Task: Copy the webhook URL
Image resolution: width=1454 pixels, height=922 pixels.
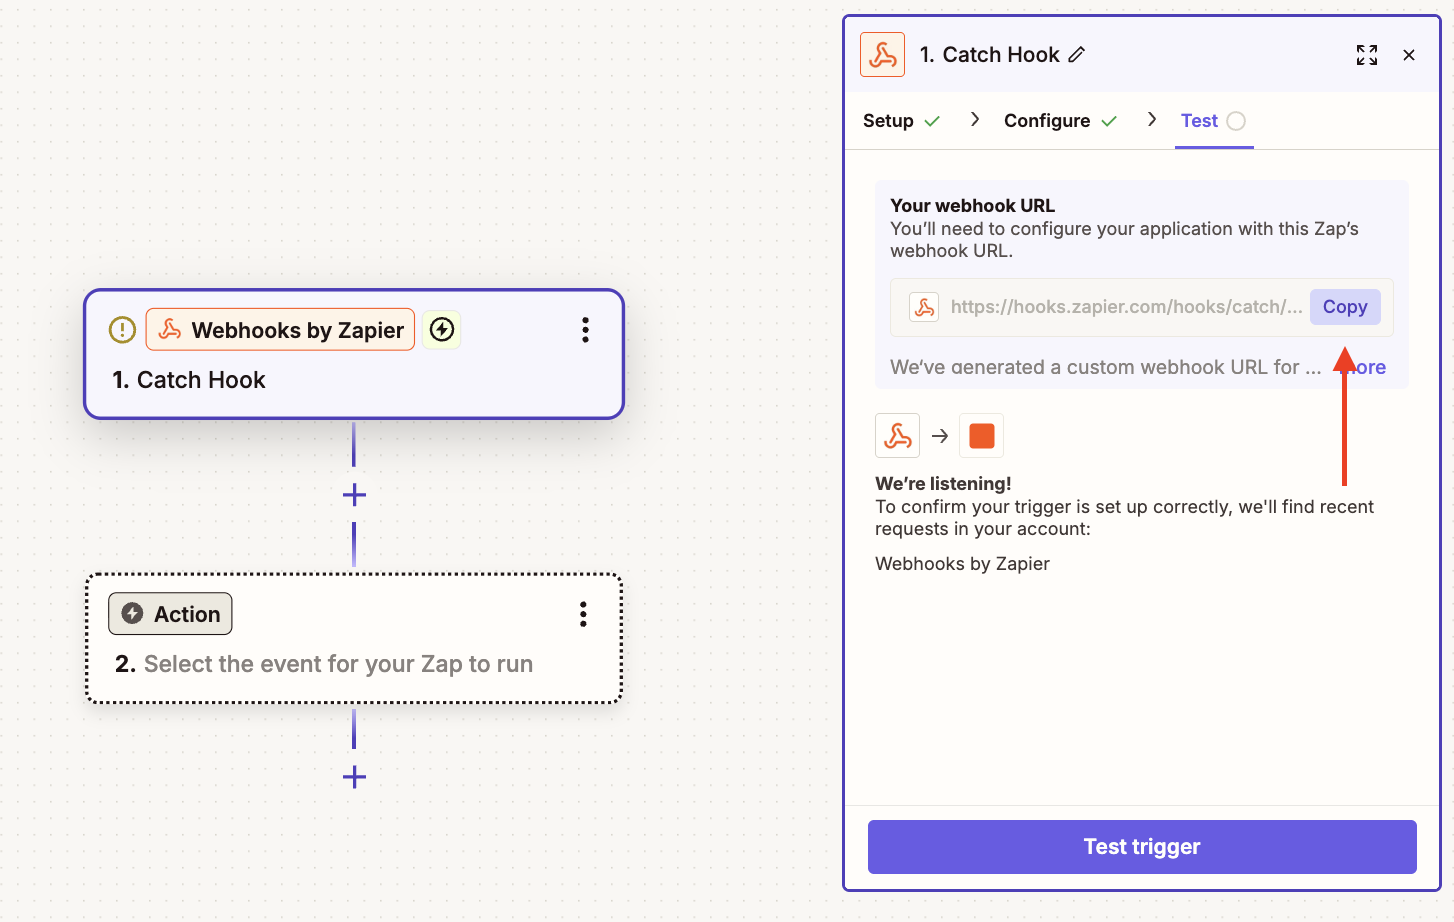Action: pos(1345,307)
